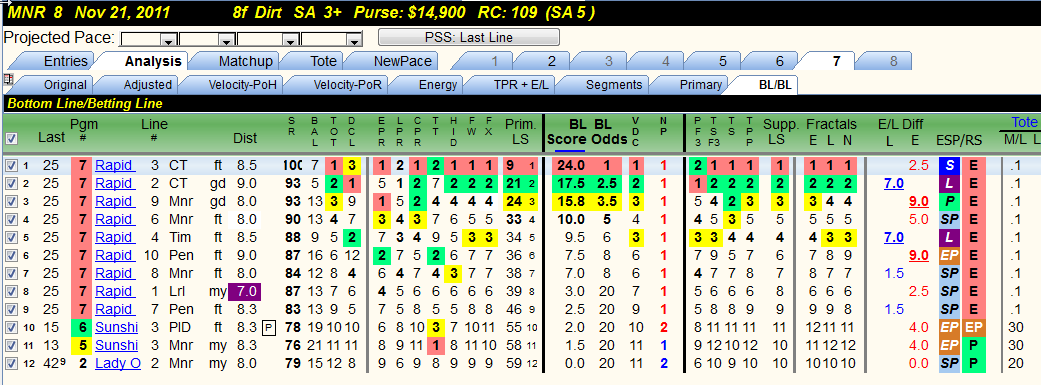Toggle the select-all checkbox in the header
This screenshot has width=1041, height=385.
pos(11,139)
